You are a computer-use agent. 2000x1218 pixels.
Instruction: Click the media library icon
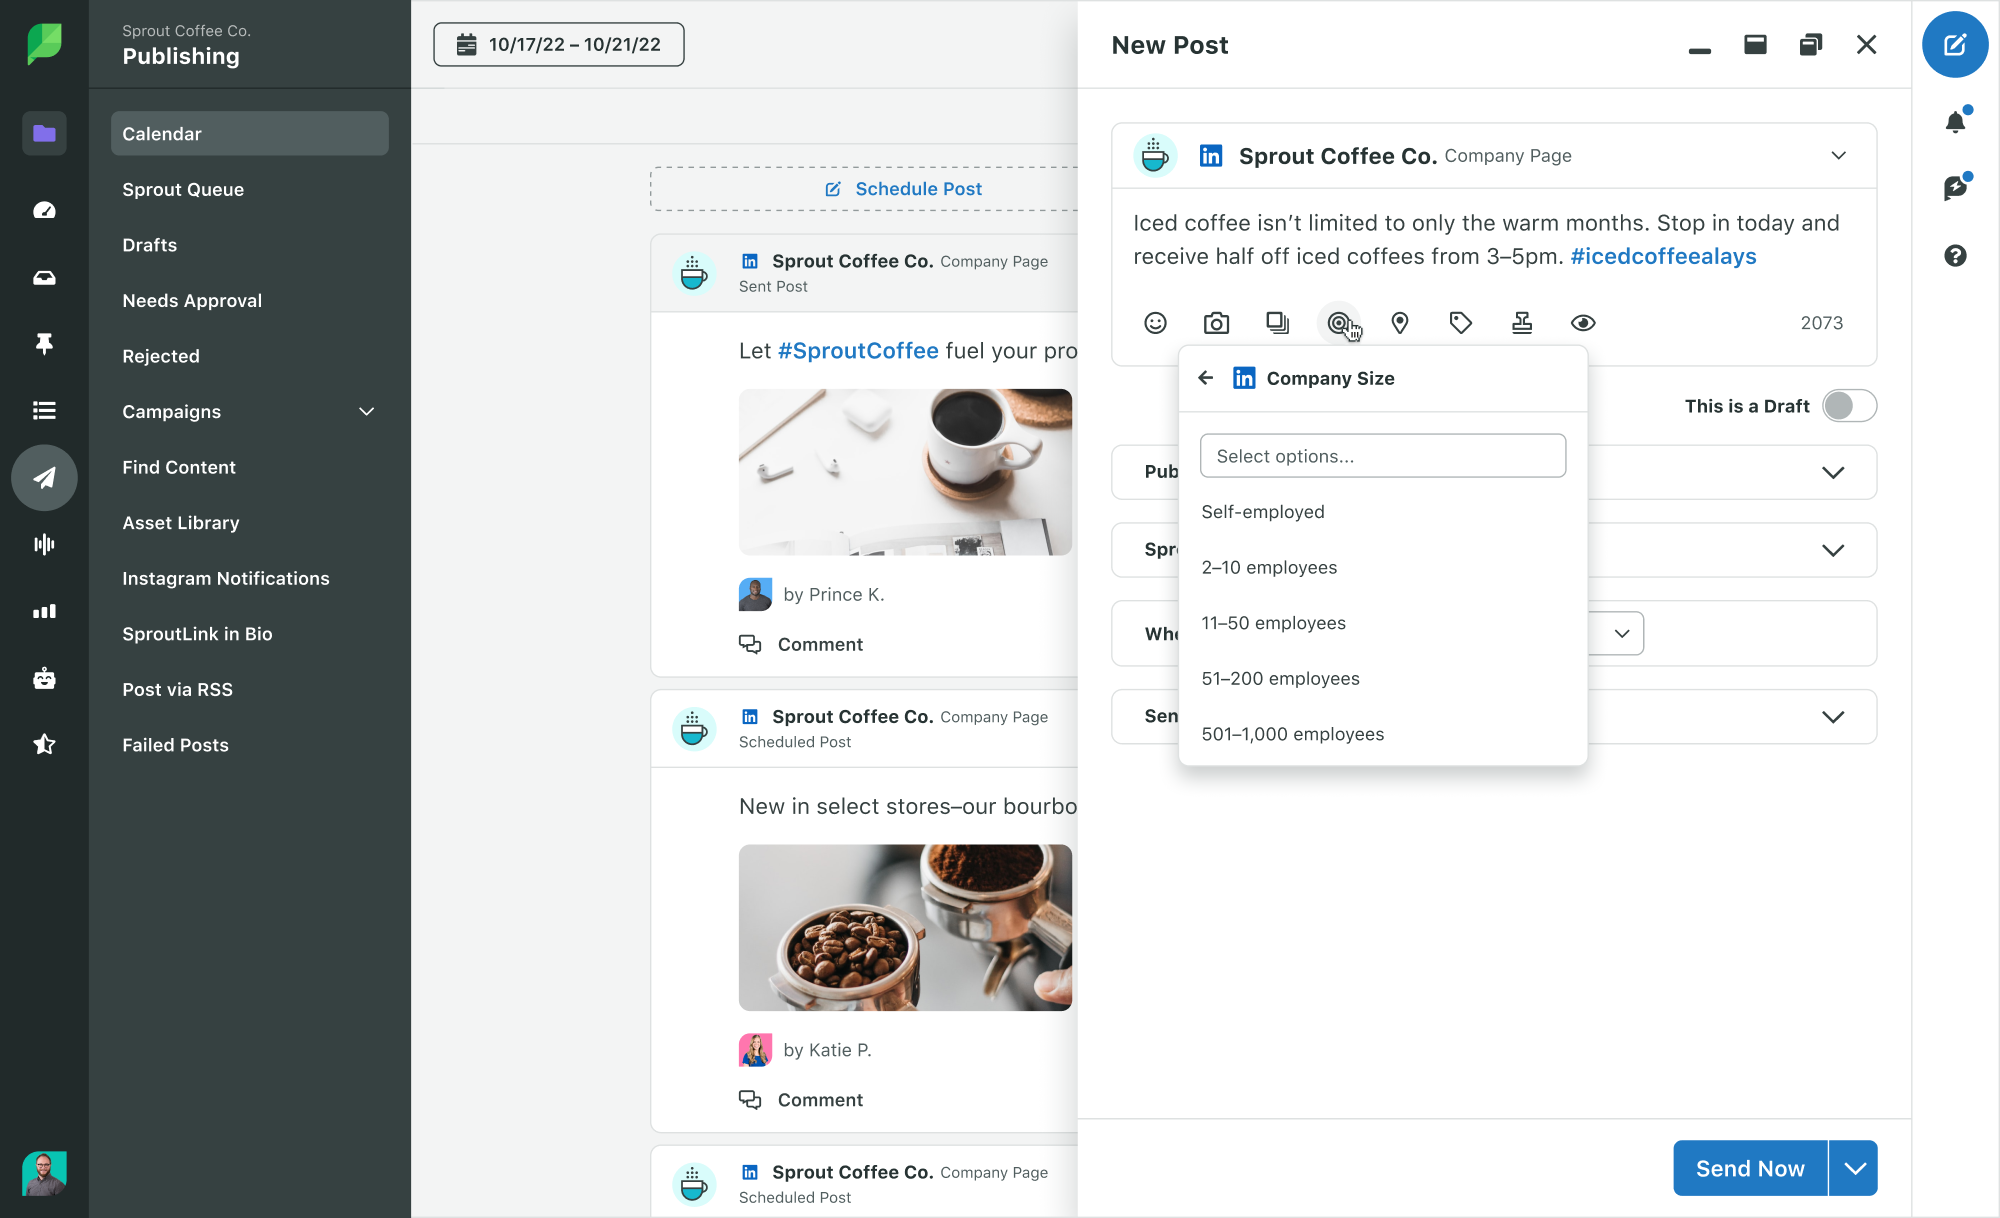coord(1279,323)
